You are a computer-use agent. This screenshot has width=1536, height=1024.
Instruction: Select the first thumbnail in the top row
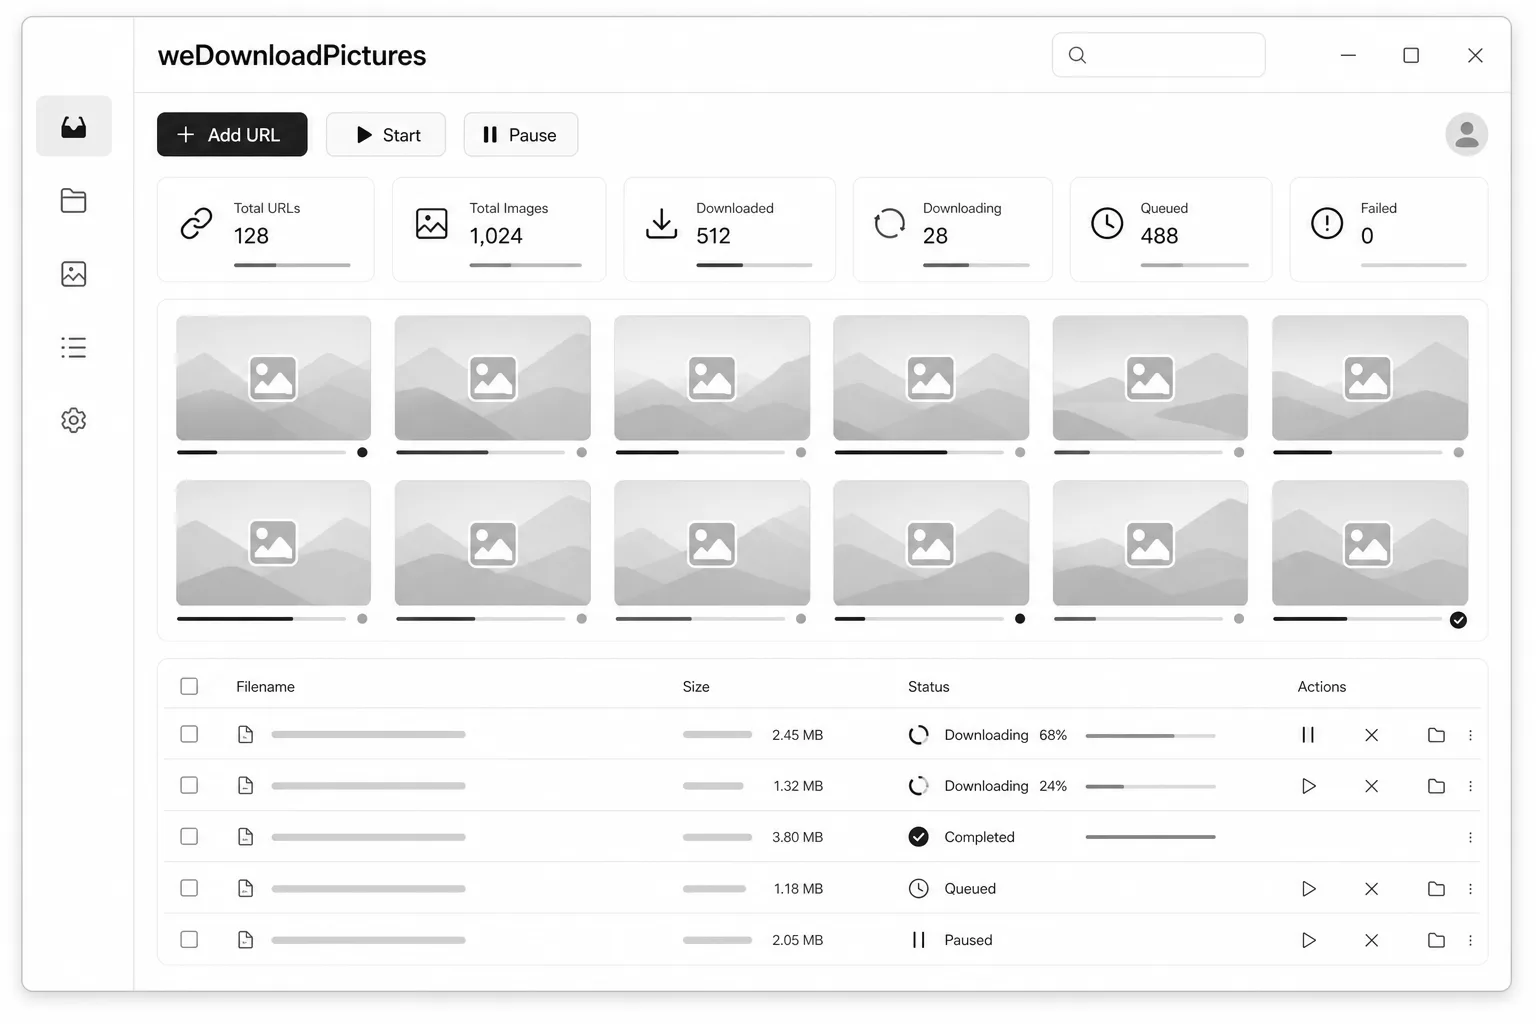click(x=273, y=378)
